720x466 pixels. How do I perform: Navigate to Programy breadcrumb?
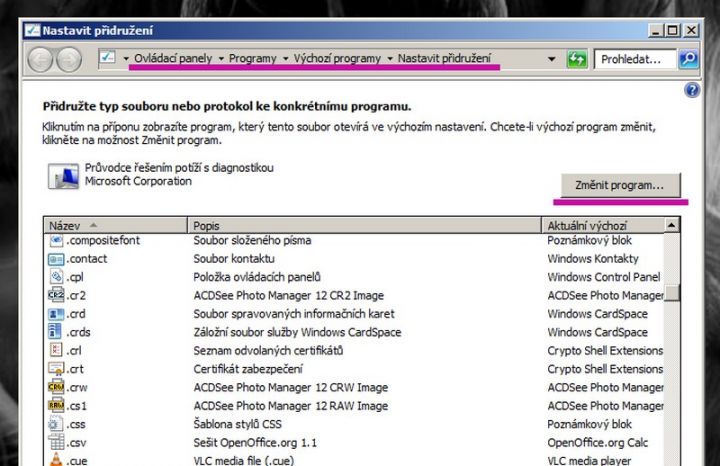coord(253,58)
